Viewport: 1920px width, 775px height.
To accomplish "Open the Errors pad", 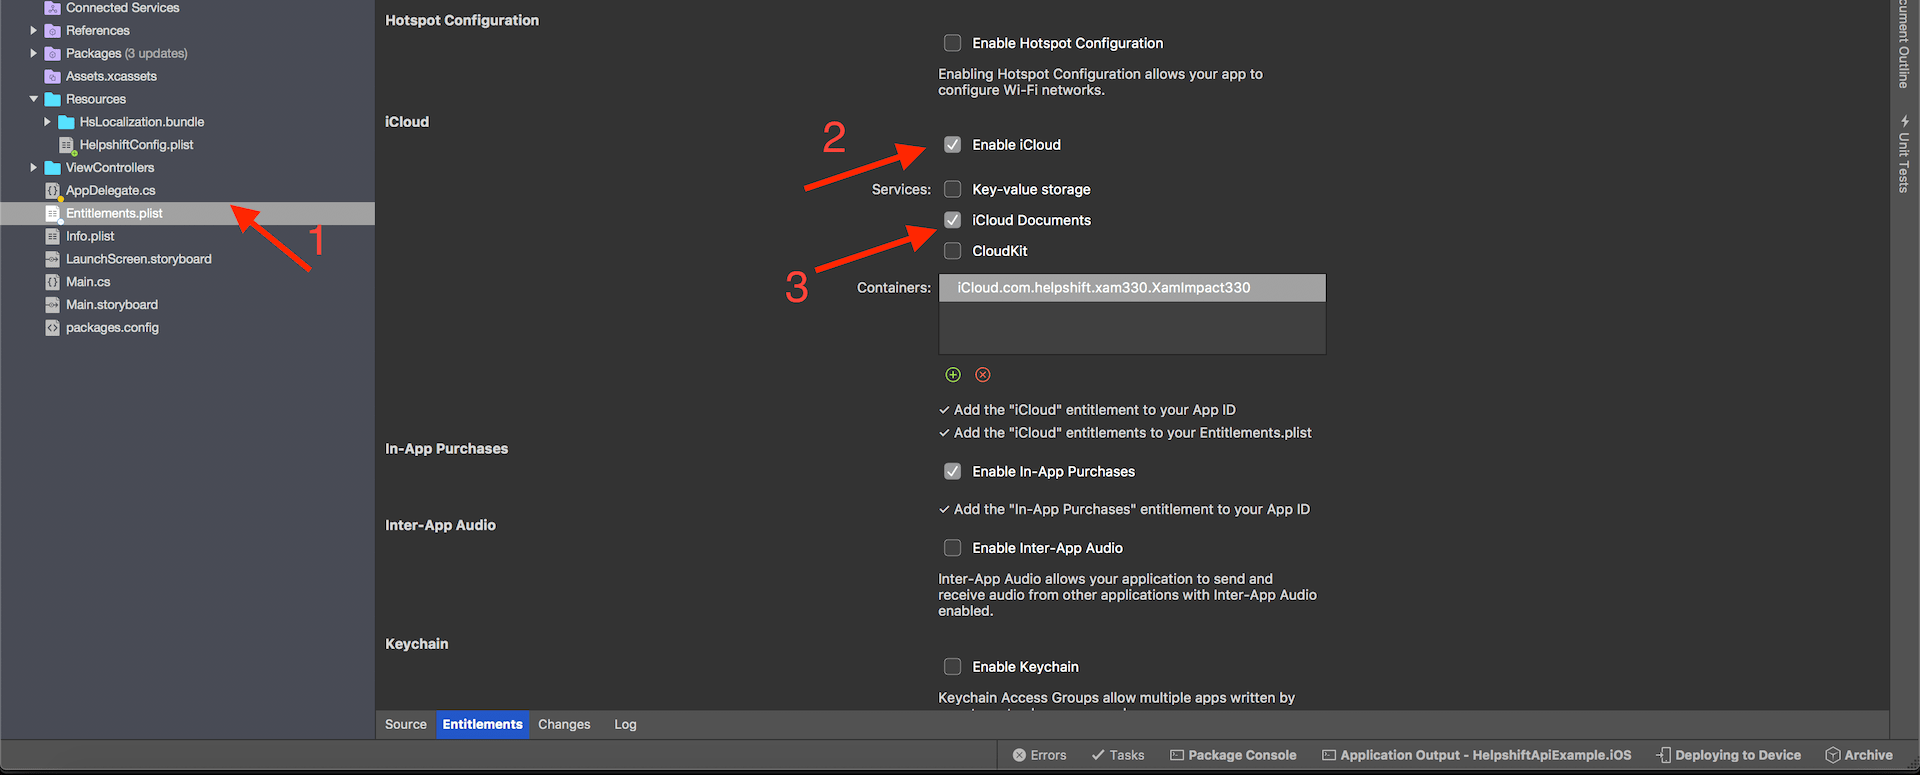I will pos(1039,755).
